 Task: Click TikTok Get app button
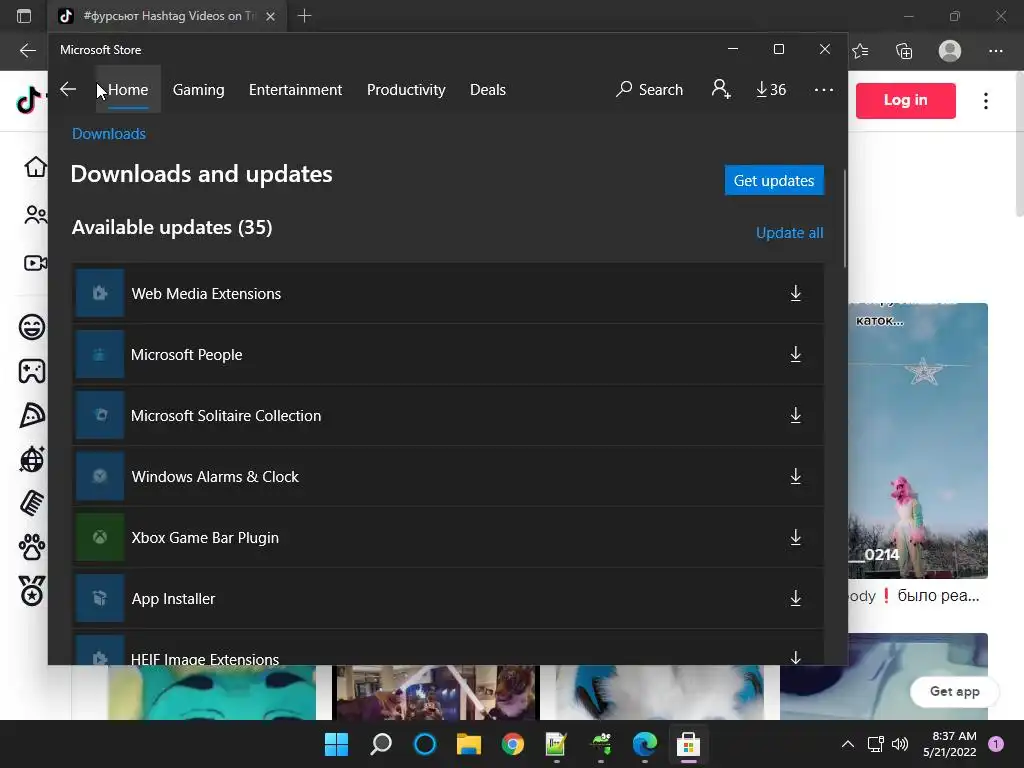click(954, 691)
